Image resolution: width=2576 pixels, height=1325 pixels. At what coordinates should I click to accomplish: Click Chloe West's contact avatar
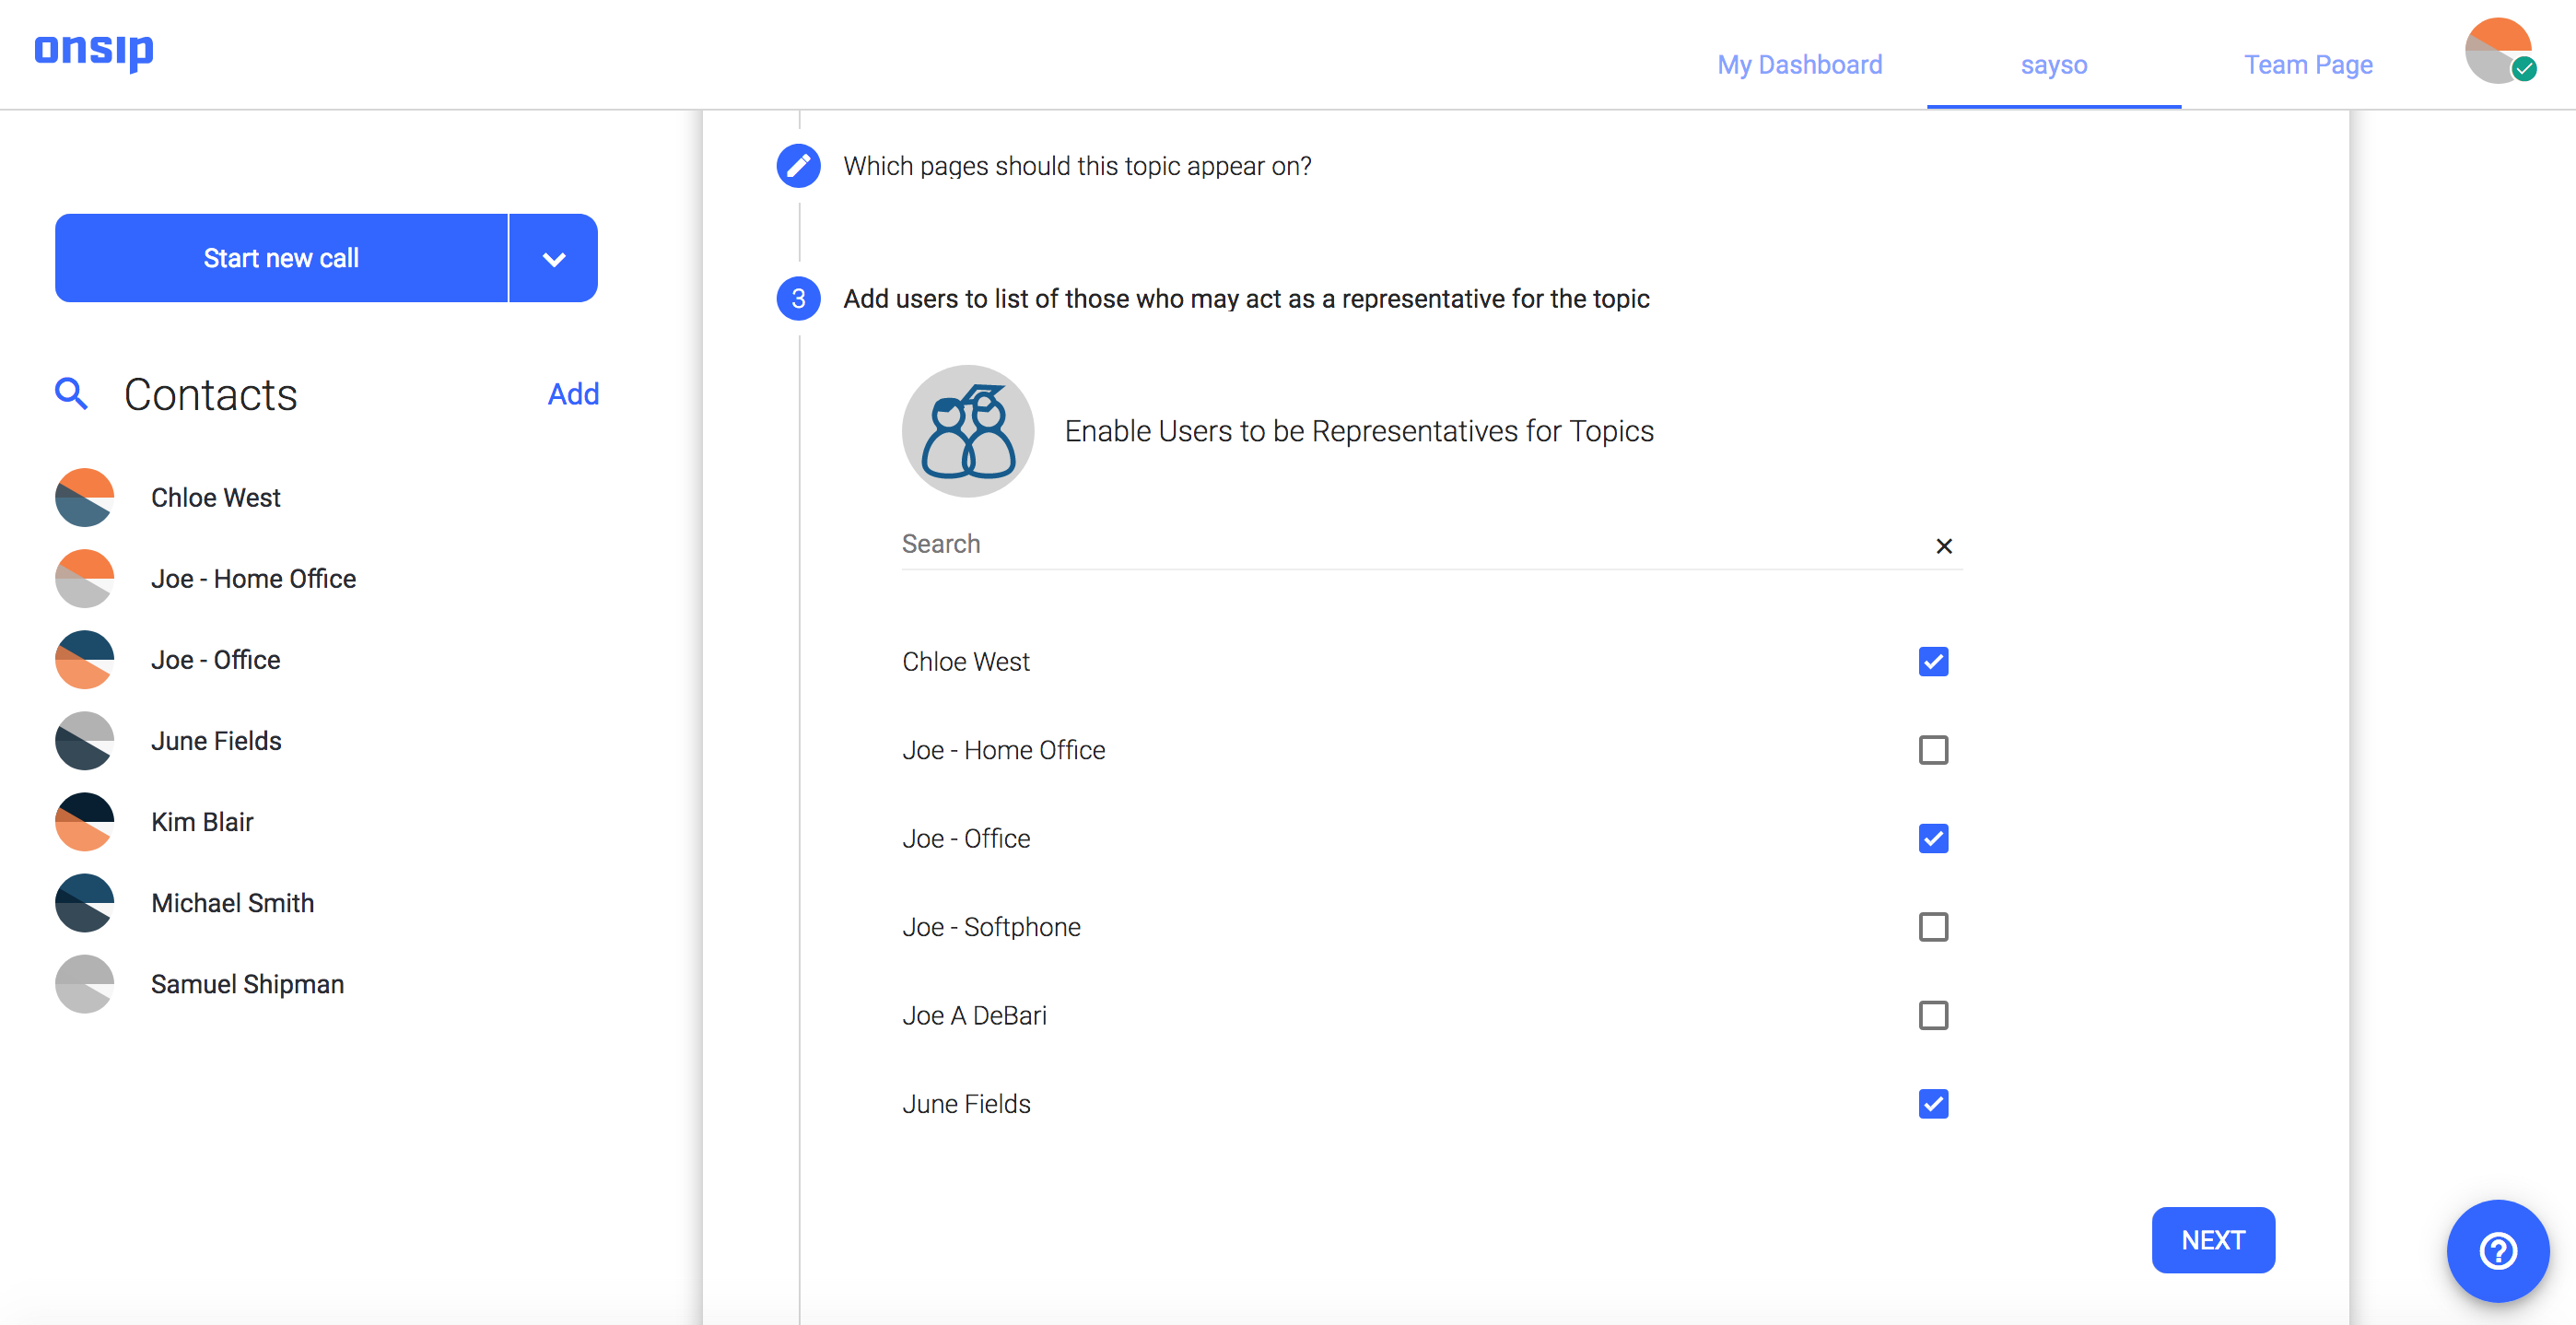click(x=84, y=497)
